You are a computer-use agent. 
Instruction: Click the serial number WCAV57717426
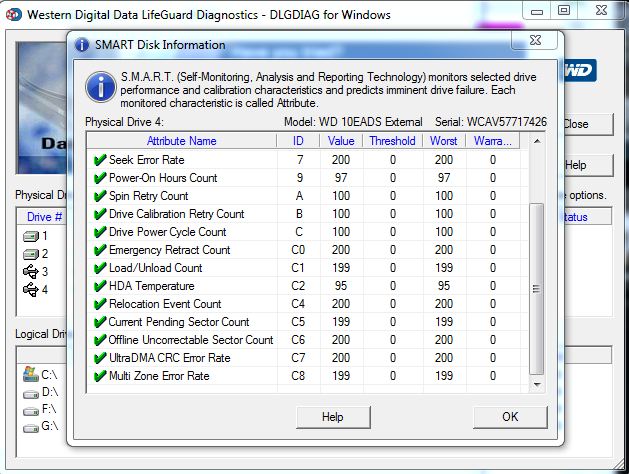click(x=507, y=122)
